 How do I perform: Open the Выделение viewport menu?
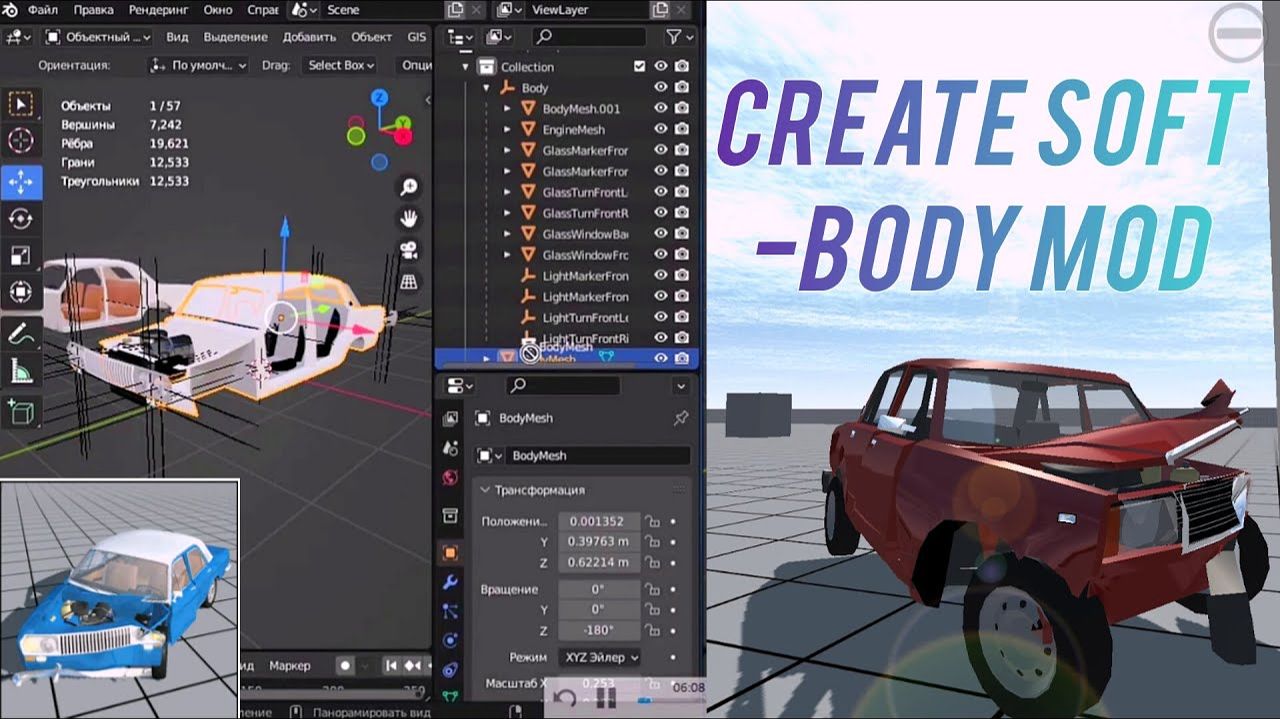tap(235, 37)
